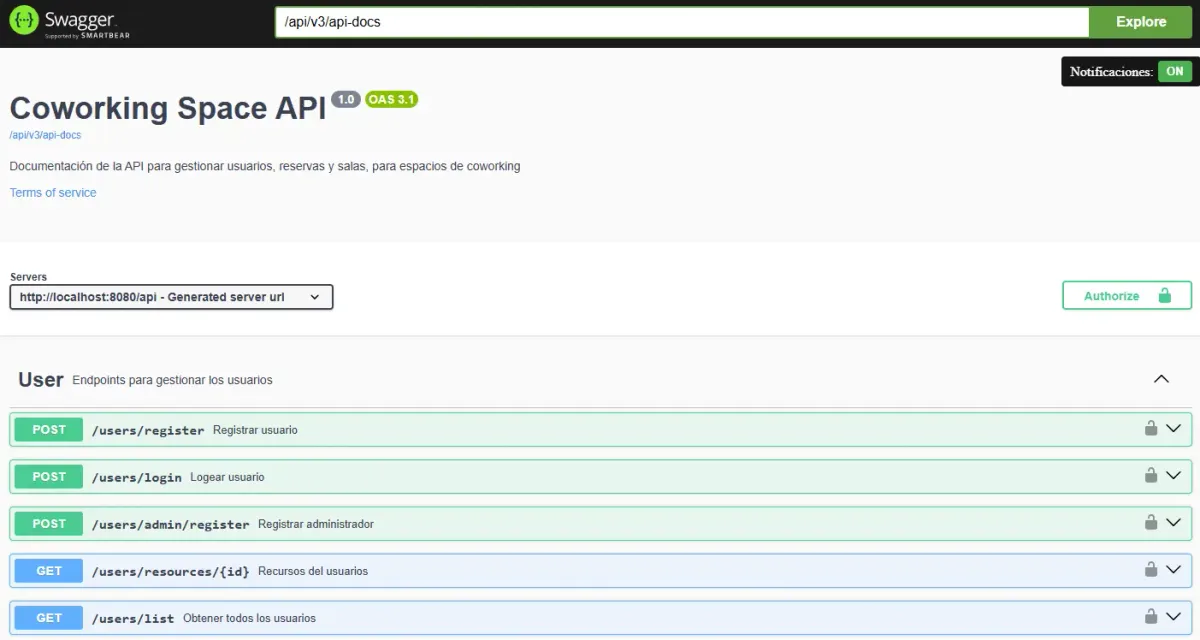Click the OAS 3.1 version badge
Image resolution: width=1200 pixels, height=640 pixels.
(x=391, y=99)
